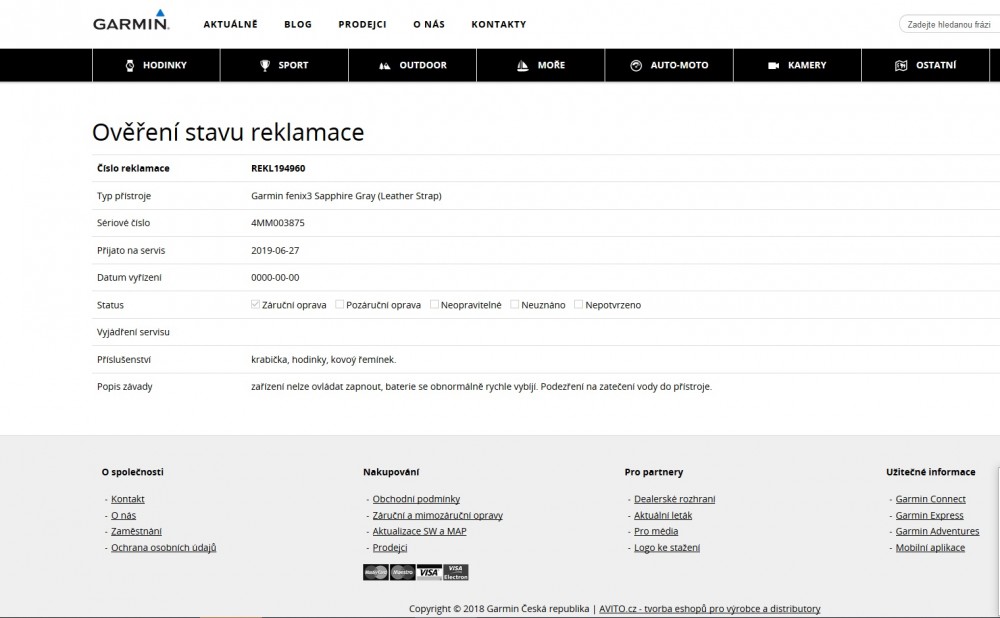The width and height of the screenshot is (1000, 618).
Task: Open the Hodinky watch category
Action: (156, 65)
